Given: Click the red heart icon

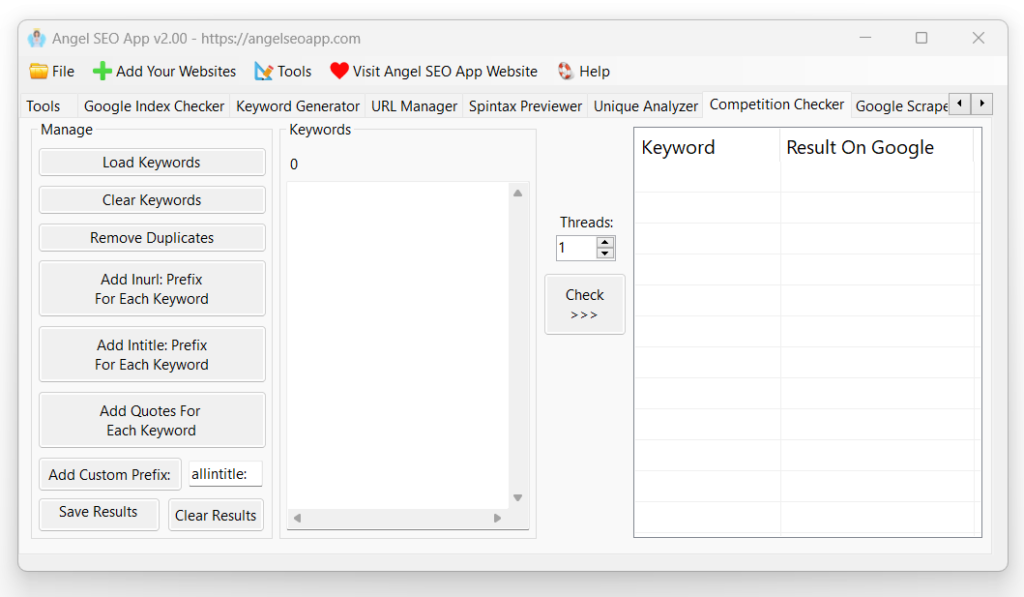Looking at the screenshot, I should [339, 71].
